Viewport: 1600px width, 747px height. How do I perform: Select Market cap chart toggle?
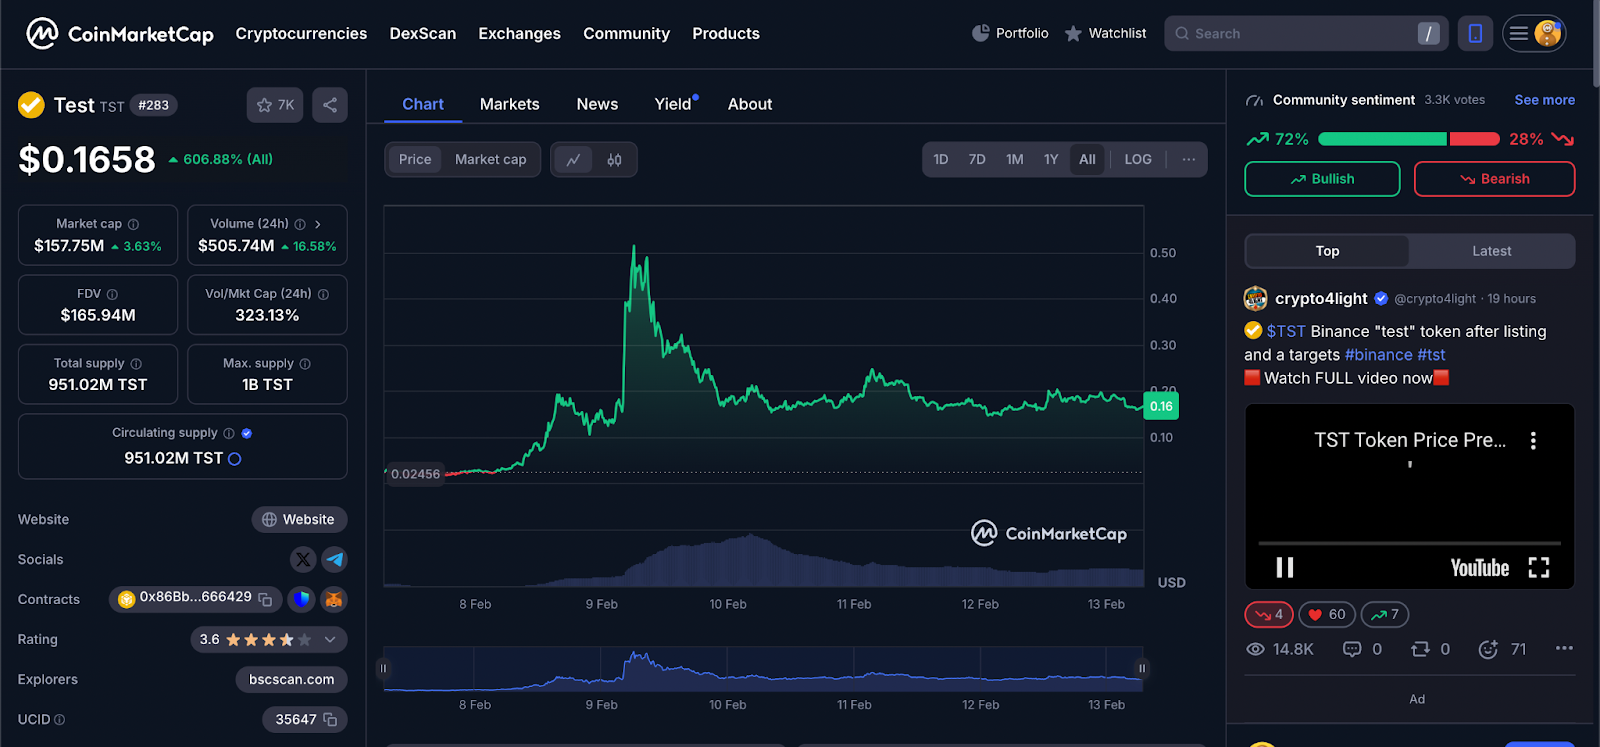pos(490,159)
